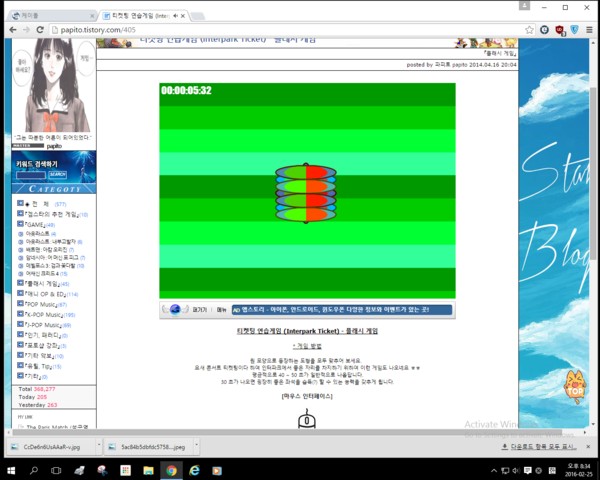The image size is (600, 480).
Task: Click the browser back arrow
Action: pos(12,30)
